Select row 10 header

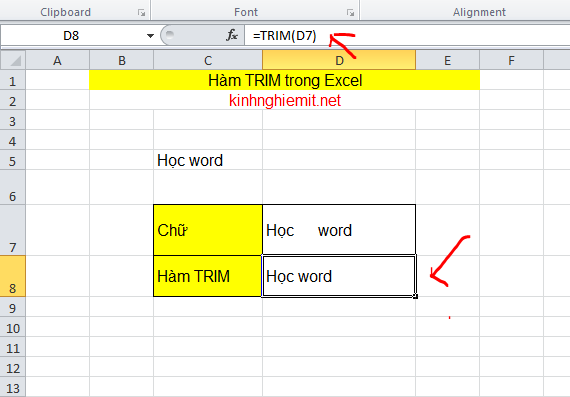point(13,327)
